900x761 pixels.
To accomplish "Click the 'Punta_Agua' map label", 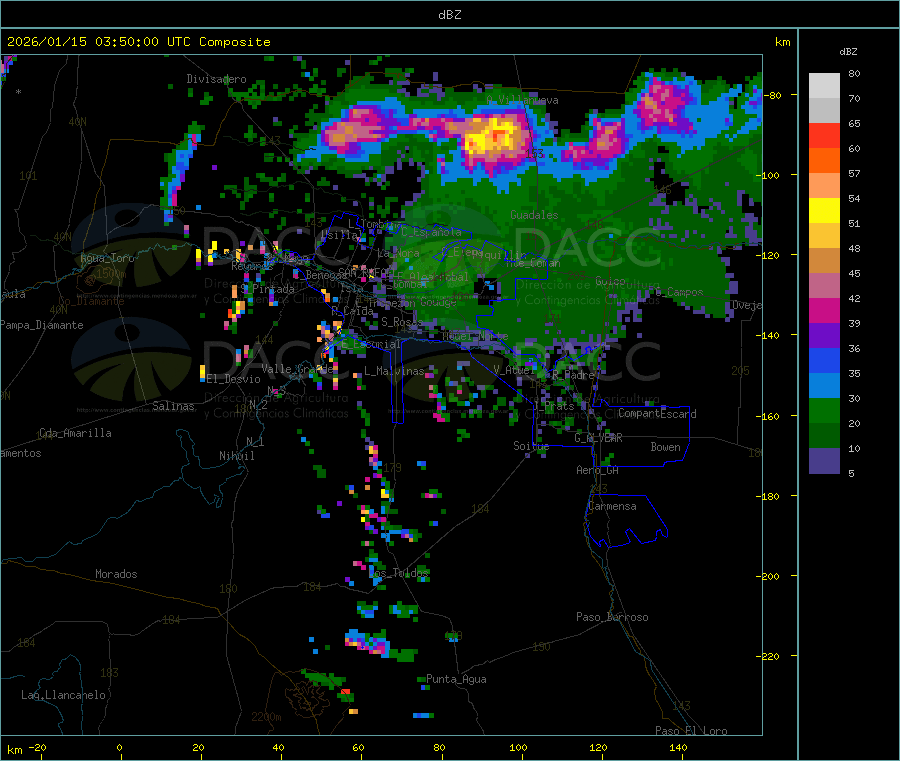I will [456, 680].
